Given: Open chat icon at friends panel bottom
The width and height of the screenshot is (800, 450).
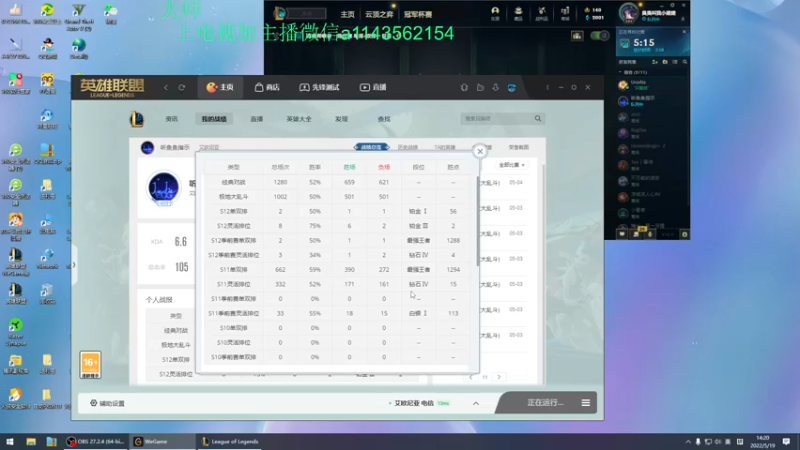Looking at the screenshot, I should coord(622,234).
